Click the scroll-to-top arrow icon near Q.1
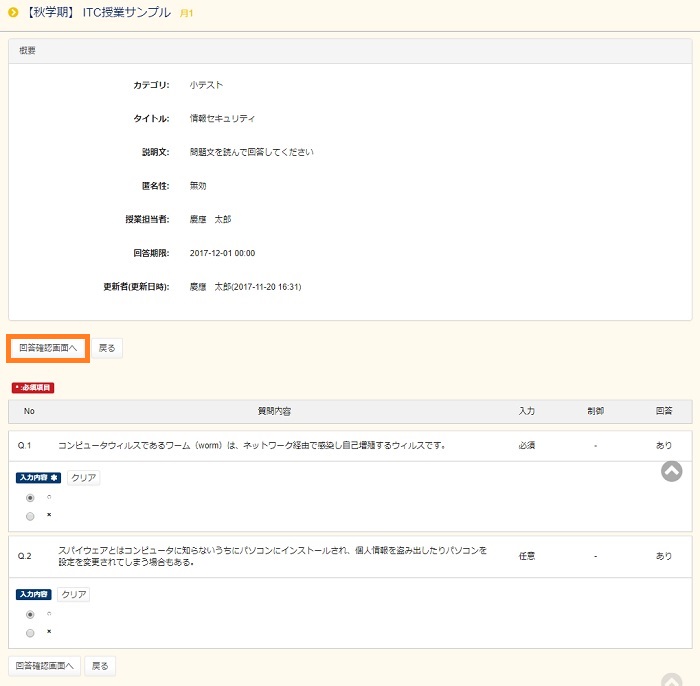Viewport: 700px width, 686px height. [x=671, y=471]
